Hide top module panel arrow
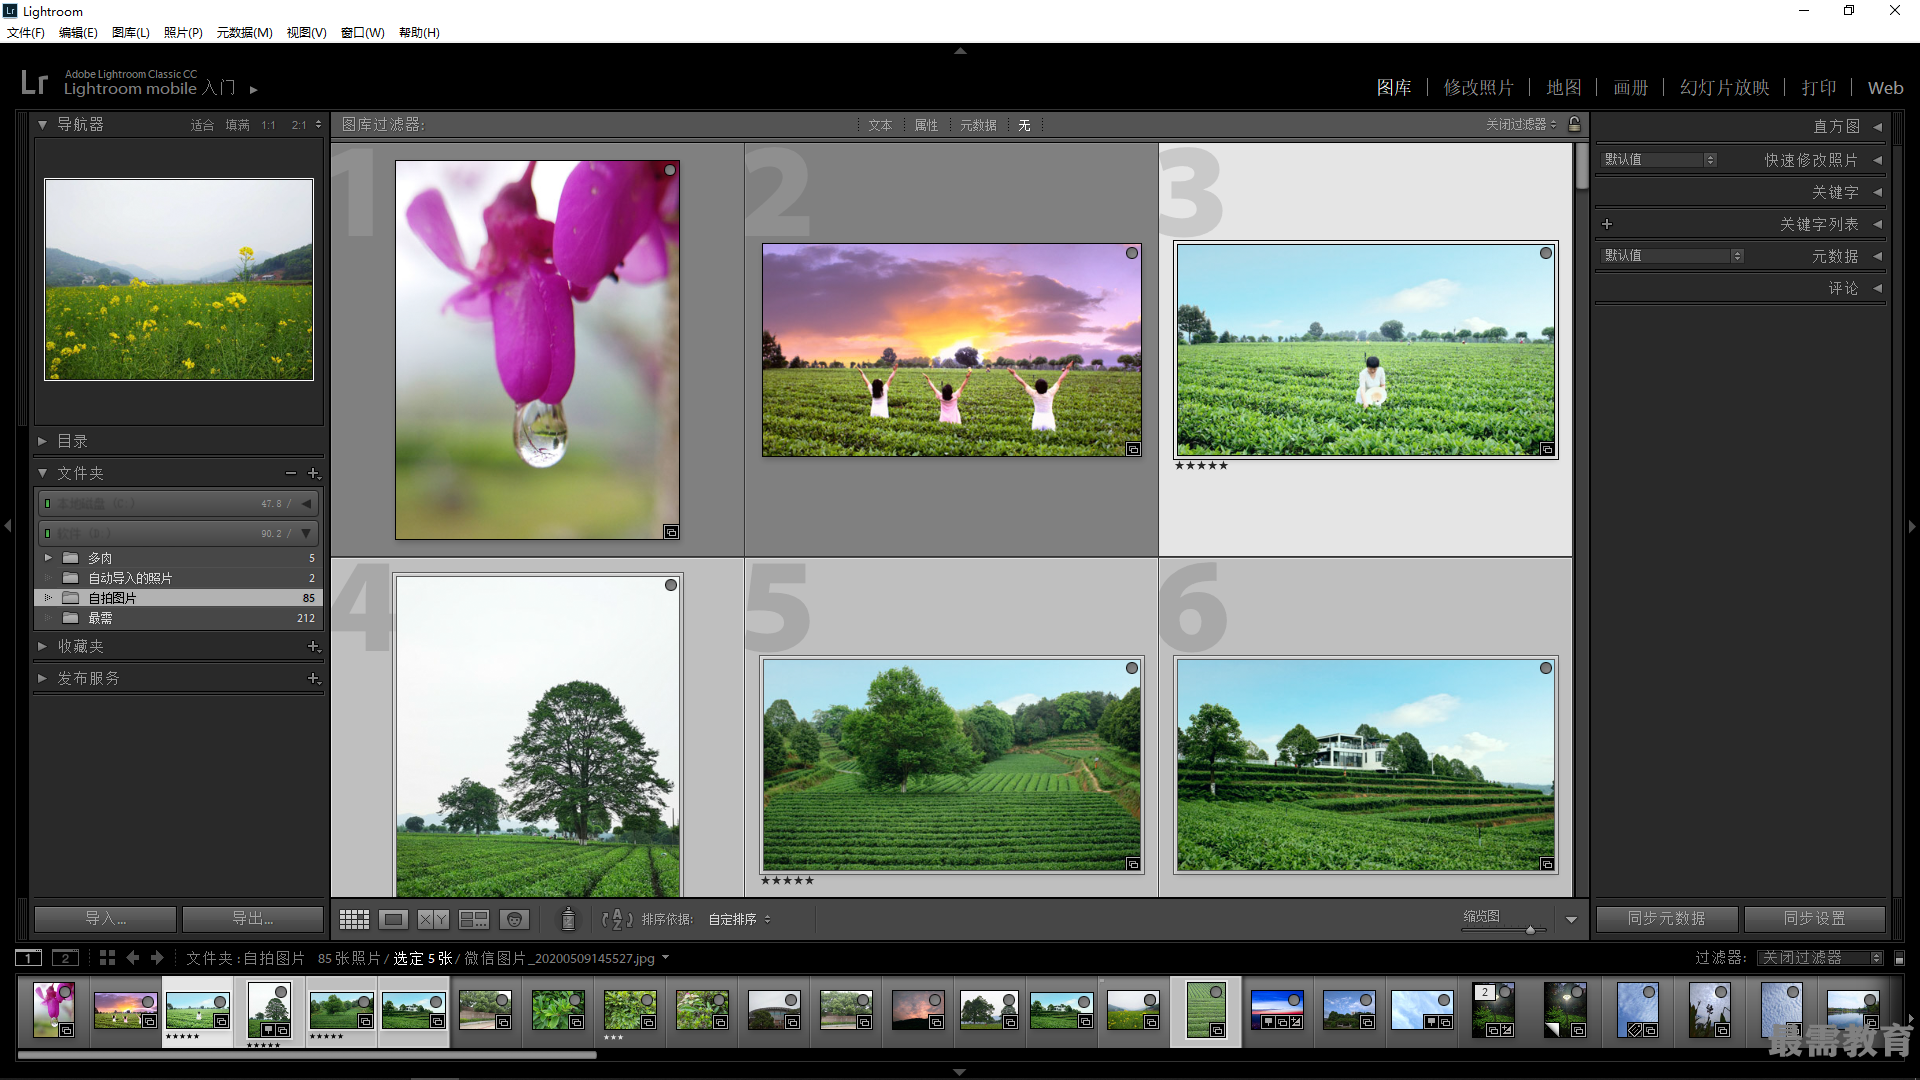The image size is (1920, 1080). (960, 50)
